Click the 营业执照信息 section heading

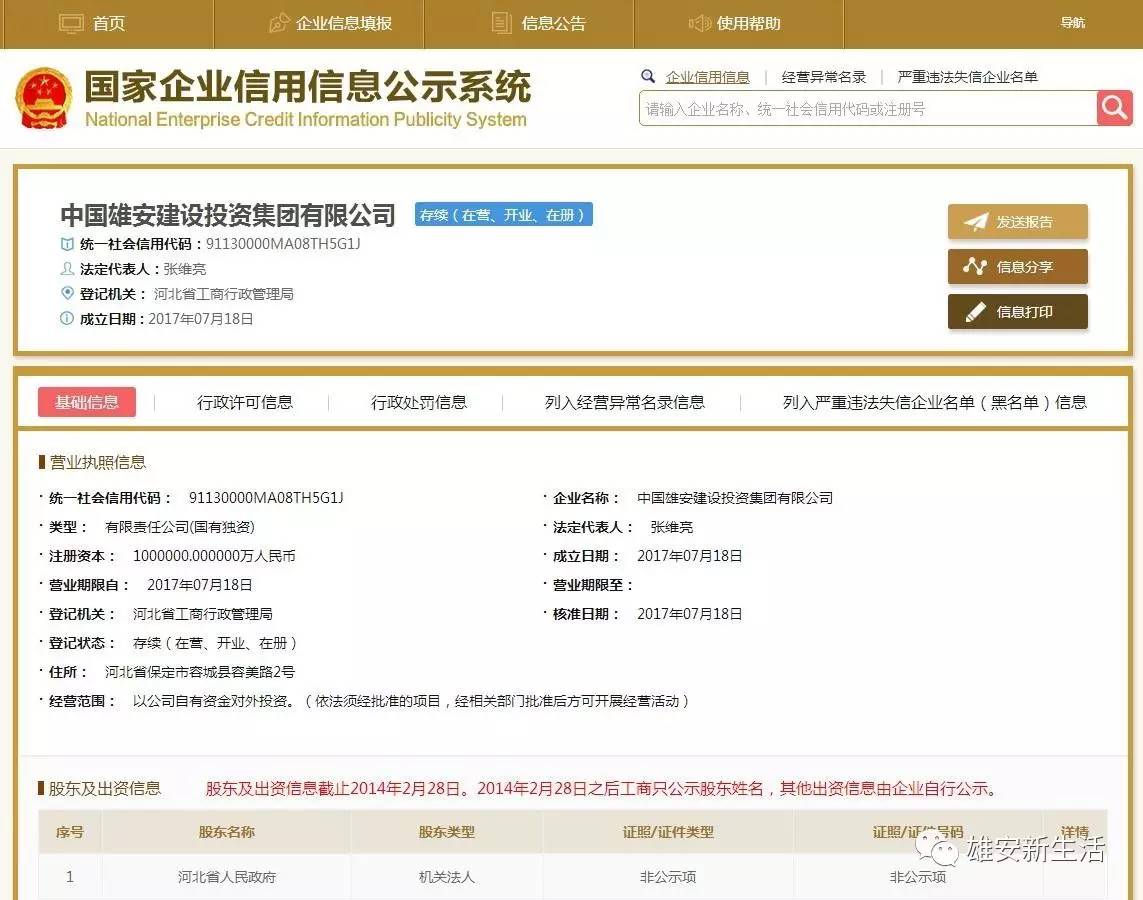click(x=98, y=462)
